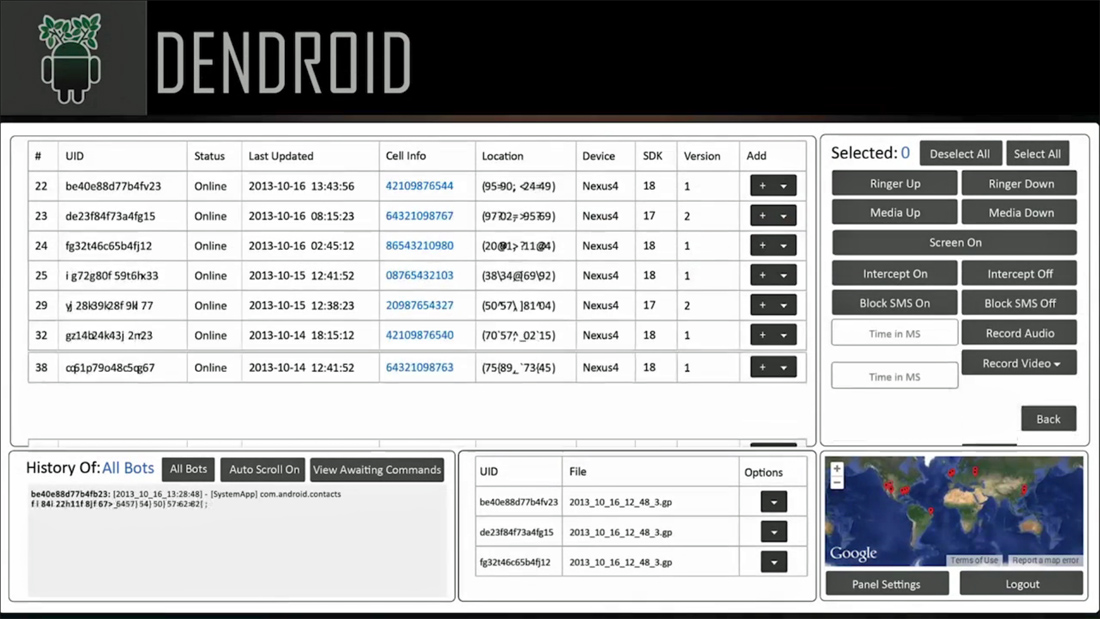Select UID fg32t46c65b4fj12 in bots table
Viewport: 1100px width, 619px height.
(x=108, y=246)
